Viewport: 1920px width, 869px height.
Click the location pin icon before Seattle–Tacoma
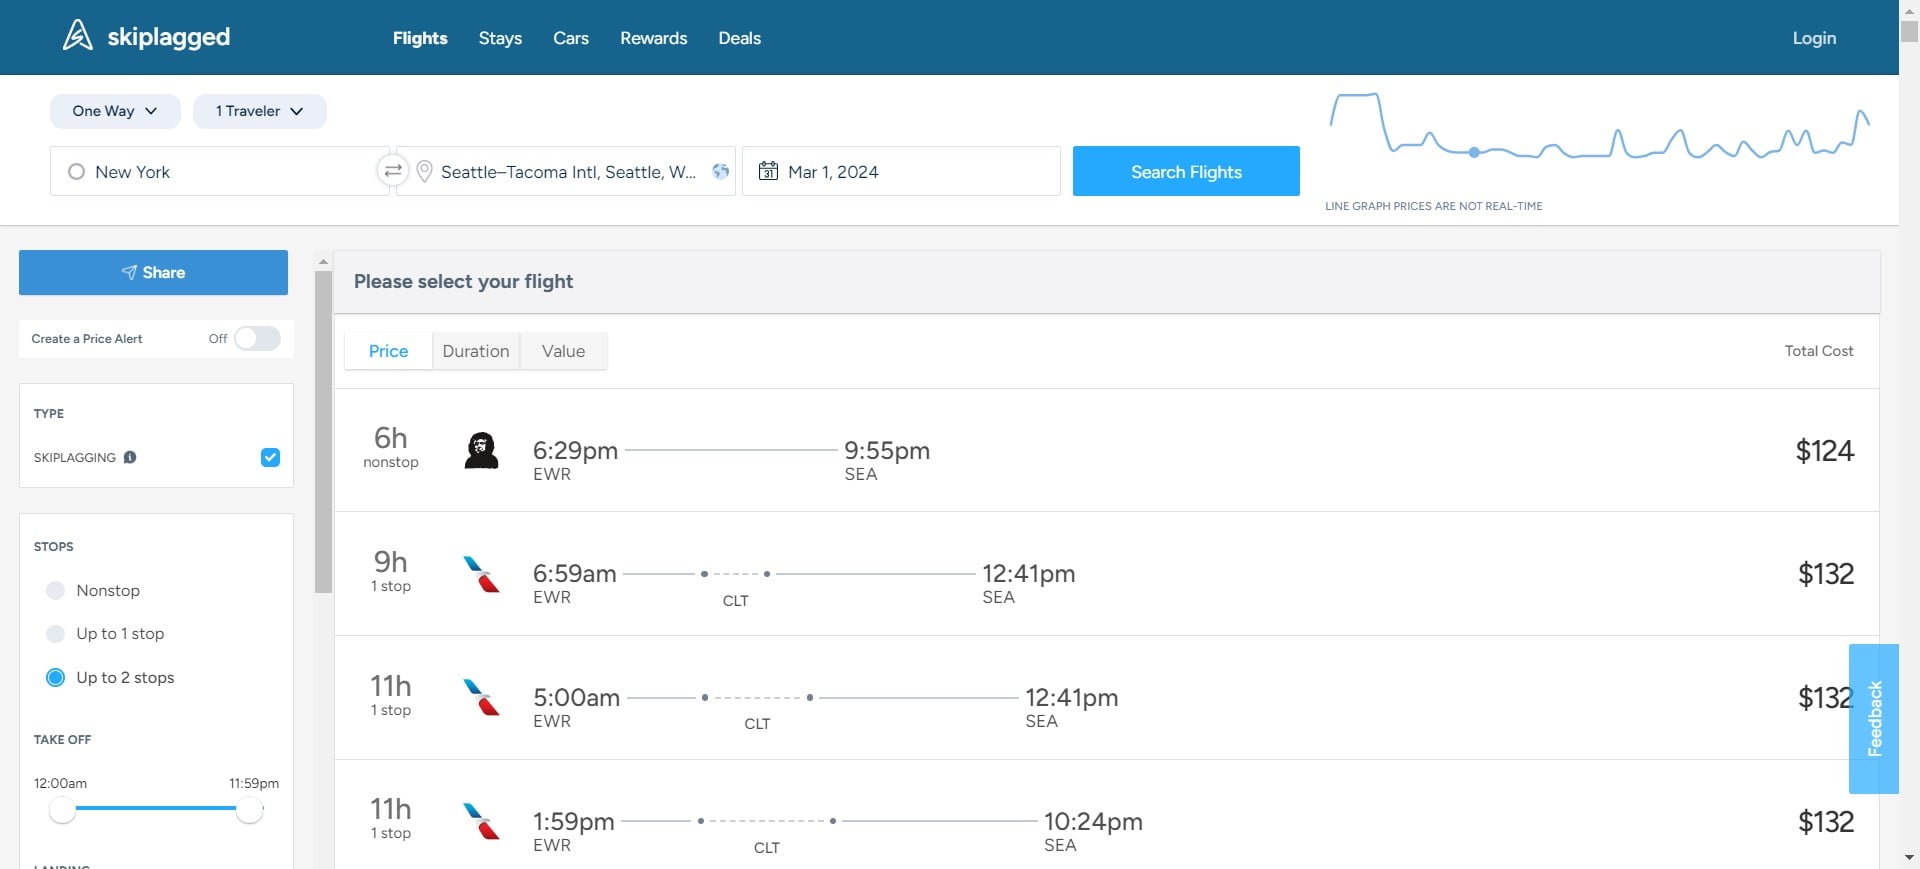[x=424, y=171]
